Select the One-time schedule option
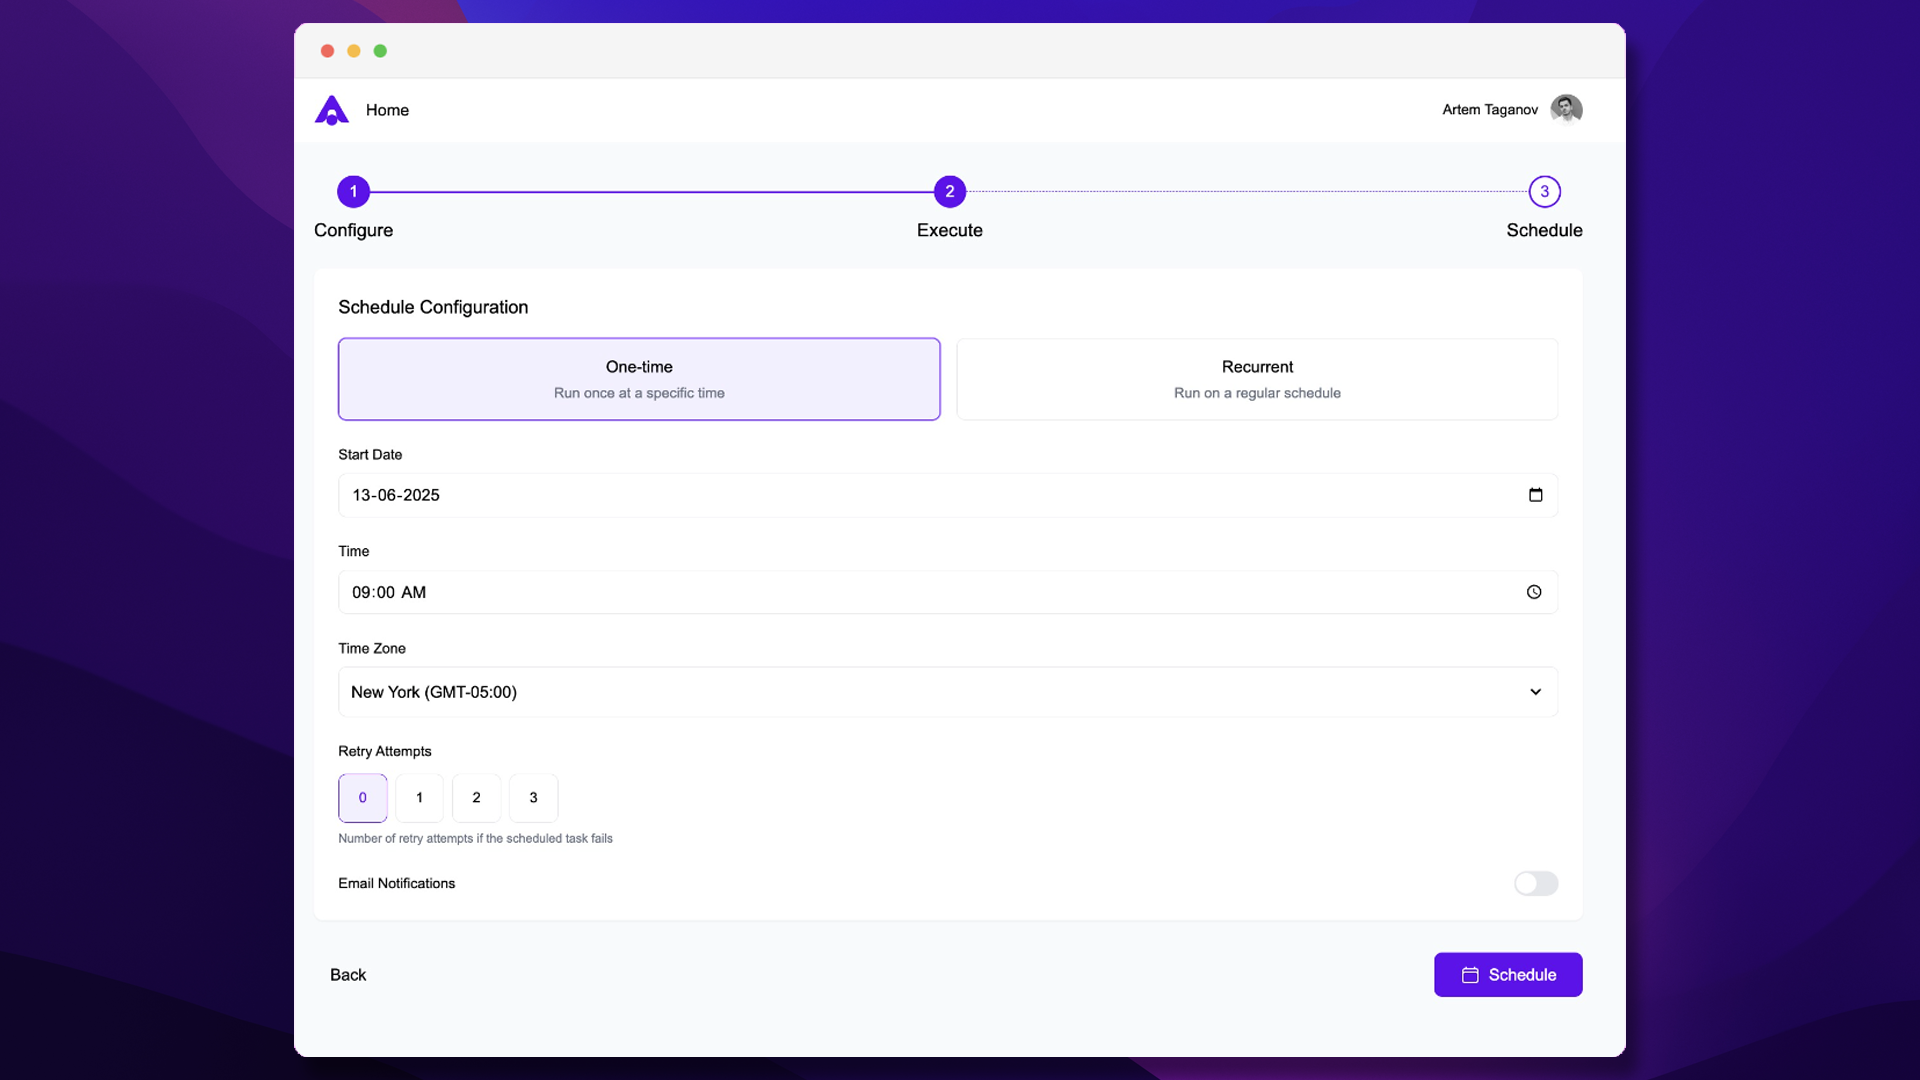Image resolution: width=1920 pixels, height=1080 pixels. coord(639,379)
